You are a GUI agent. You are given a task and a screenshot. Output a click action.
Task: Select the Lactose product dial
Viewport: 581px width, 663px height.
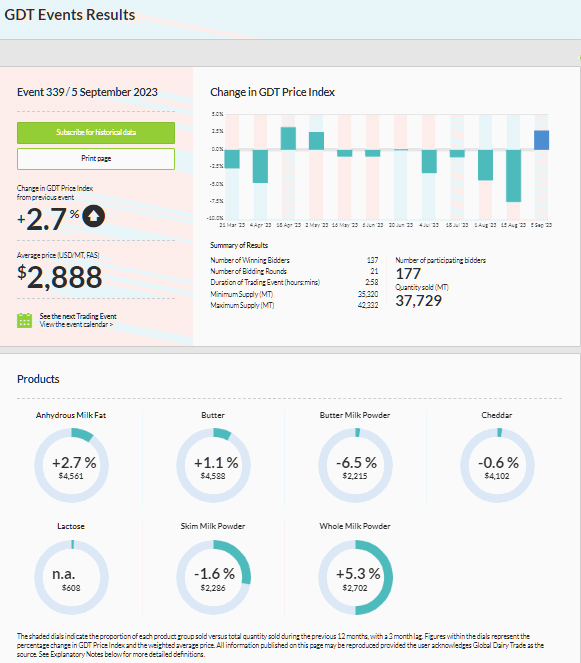(x=71, y=577)
